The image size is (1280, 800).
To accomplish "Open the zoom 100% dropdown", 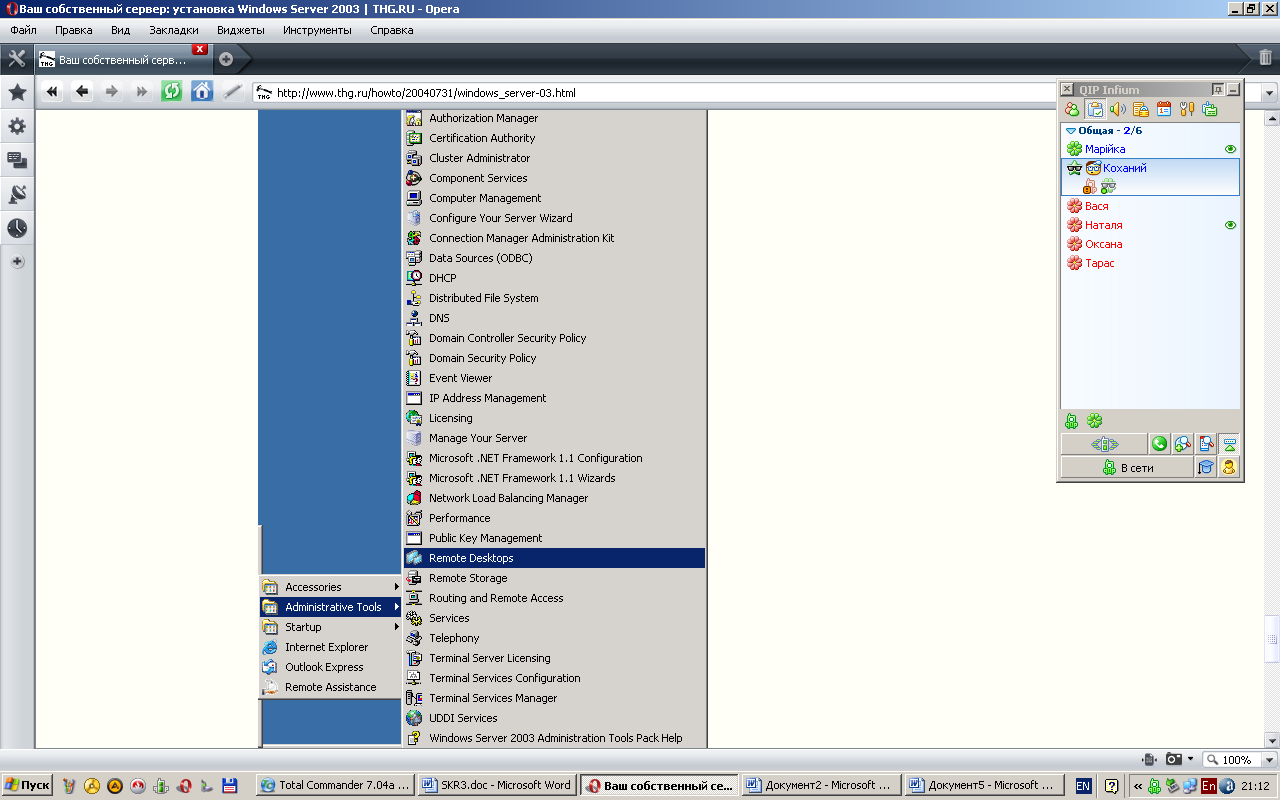I will [1238, 760].
